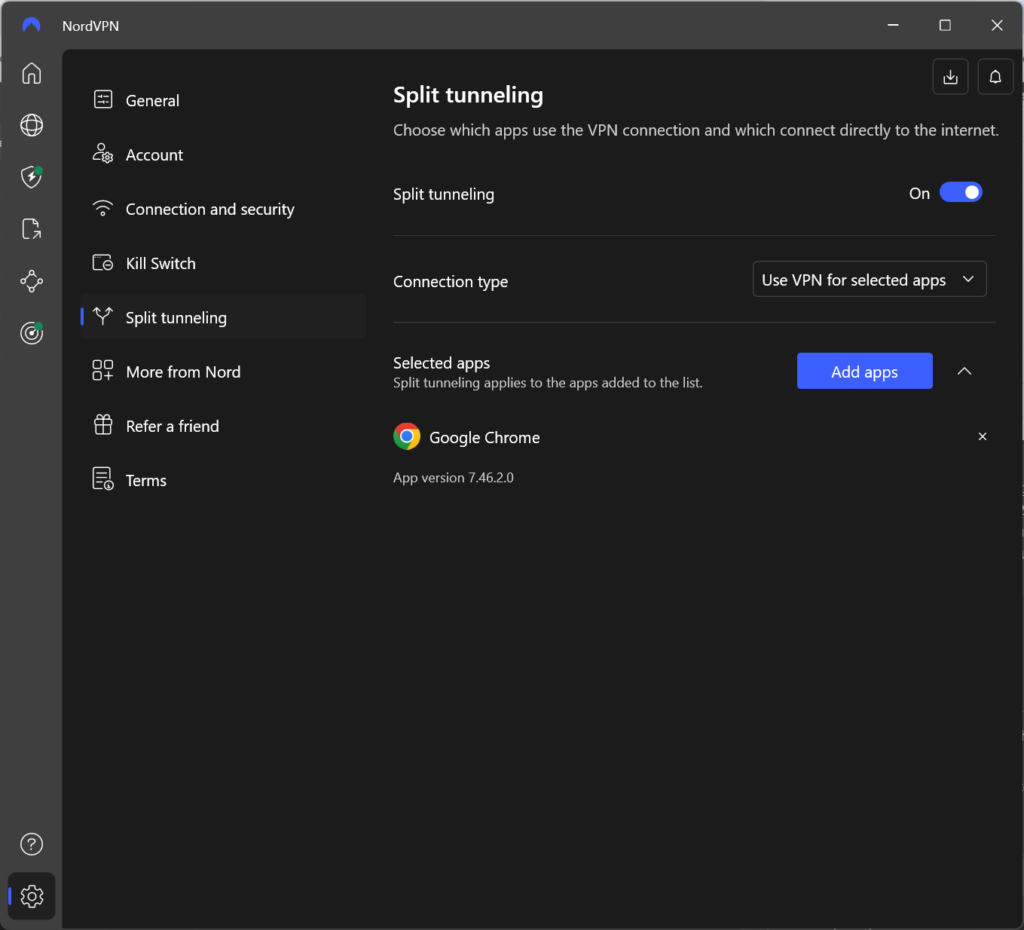Open the Home view in sidebar
Screen dimensions: 1024x930
31,73
